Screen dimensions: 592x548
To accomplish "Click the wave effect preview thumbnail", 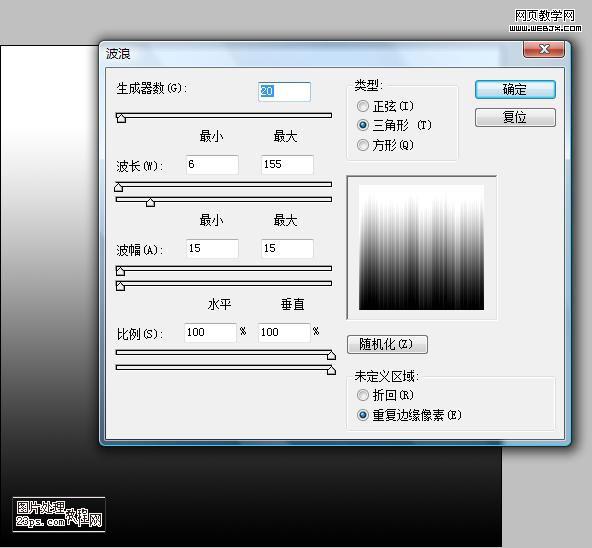I will click(x=421, y=247).
